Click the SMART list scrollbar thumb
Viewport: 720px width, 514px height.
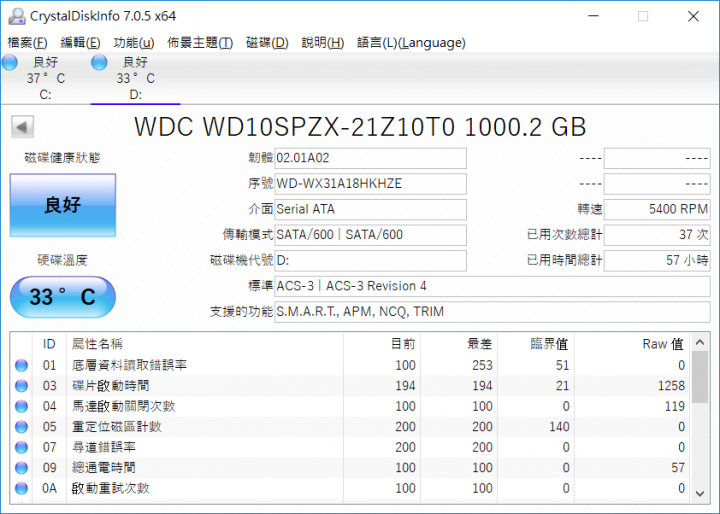[x=700, y=377]
